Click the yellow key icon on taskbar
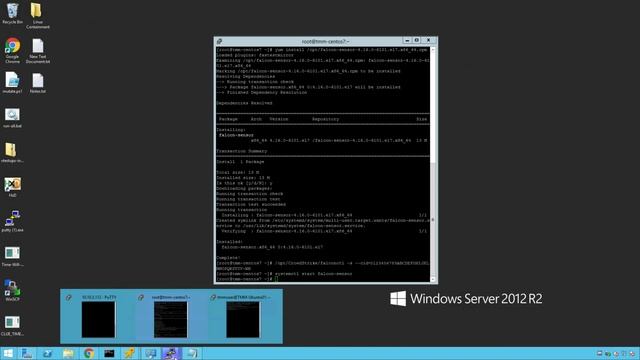This screenshot has height=360, width=640. tap(130, 353)
